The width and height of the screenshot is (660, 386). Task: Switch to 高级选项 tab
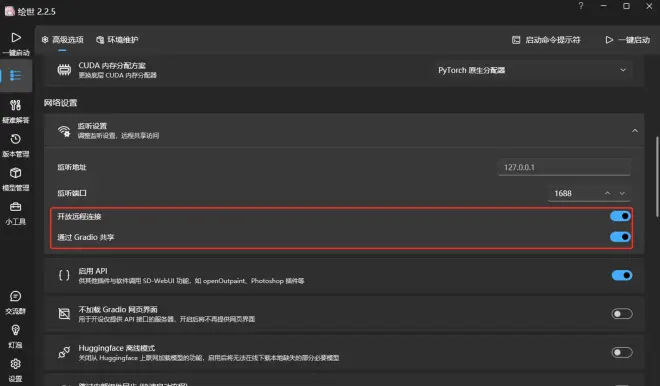coord(62,40)
